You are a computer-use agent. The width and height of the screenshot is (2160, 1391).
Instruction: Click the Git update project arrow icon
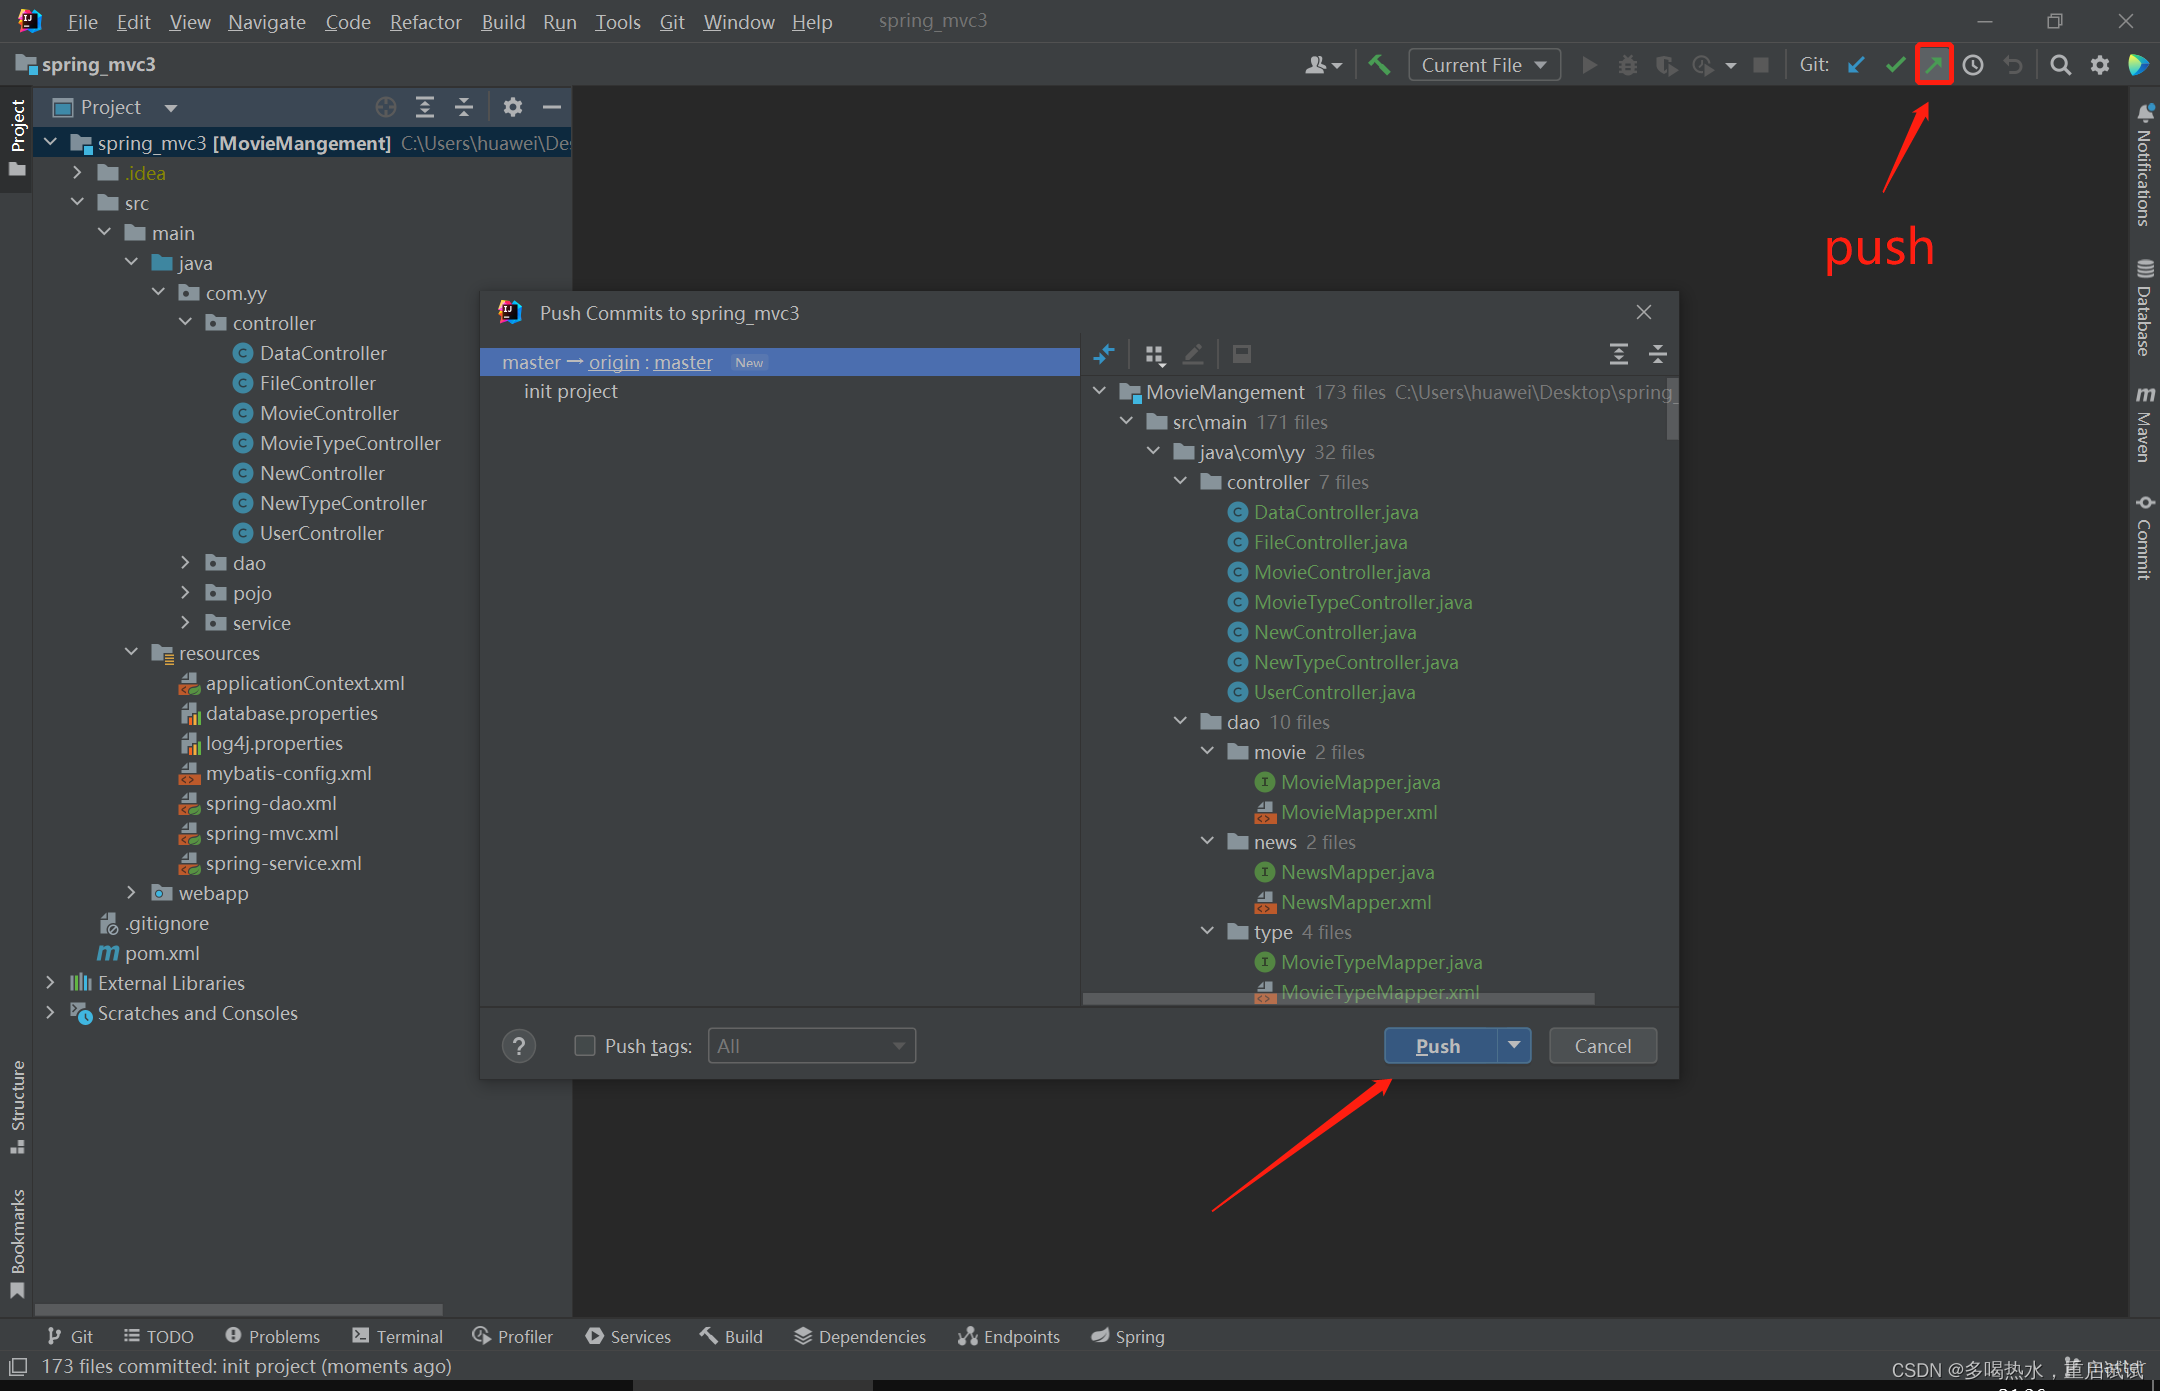(1857, 65)
